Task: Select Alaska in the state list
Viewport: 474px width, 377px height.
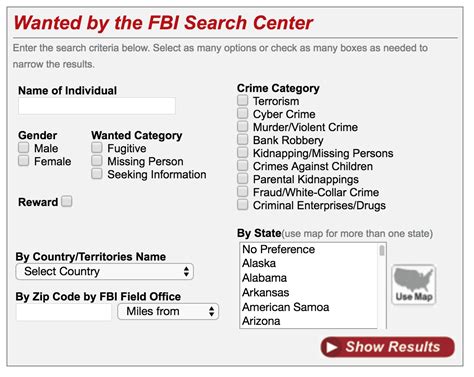Action: point(309,263)
